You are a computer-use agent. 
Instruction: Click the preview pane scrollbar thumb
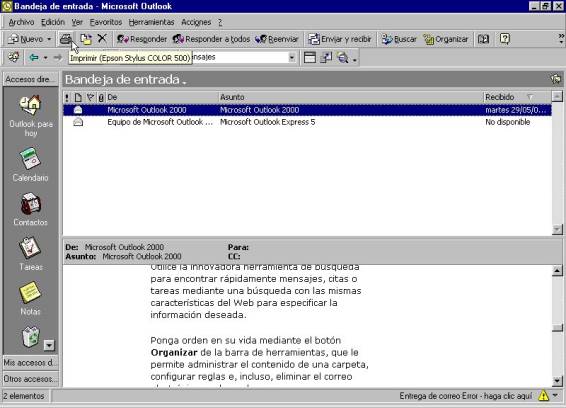pos(557,327)
